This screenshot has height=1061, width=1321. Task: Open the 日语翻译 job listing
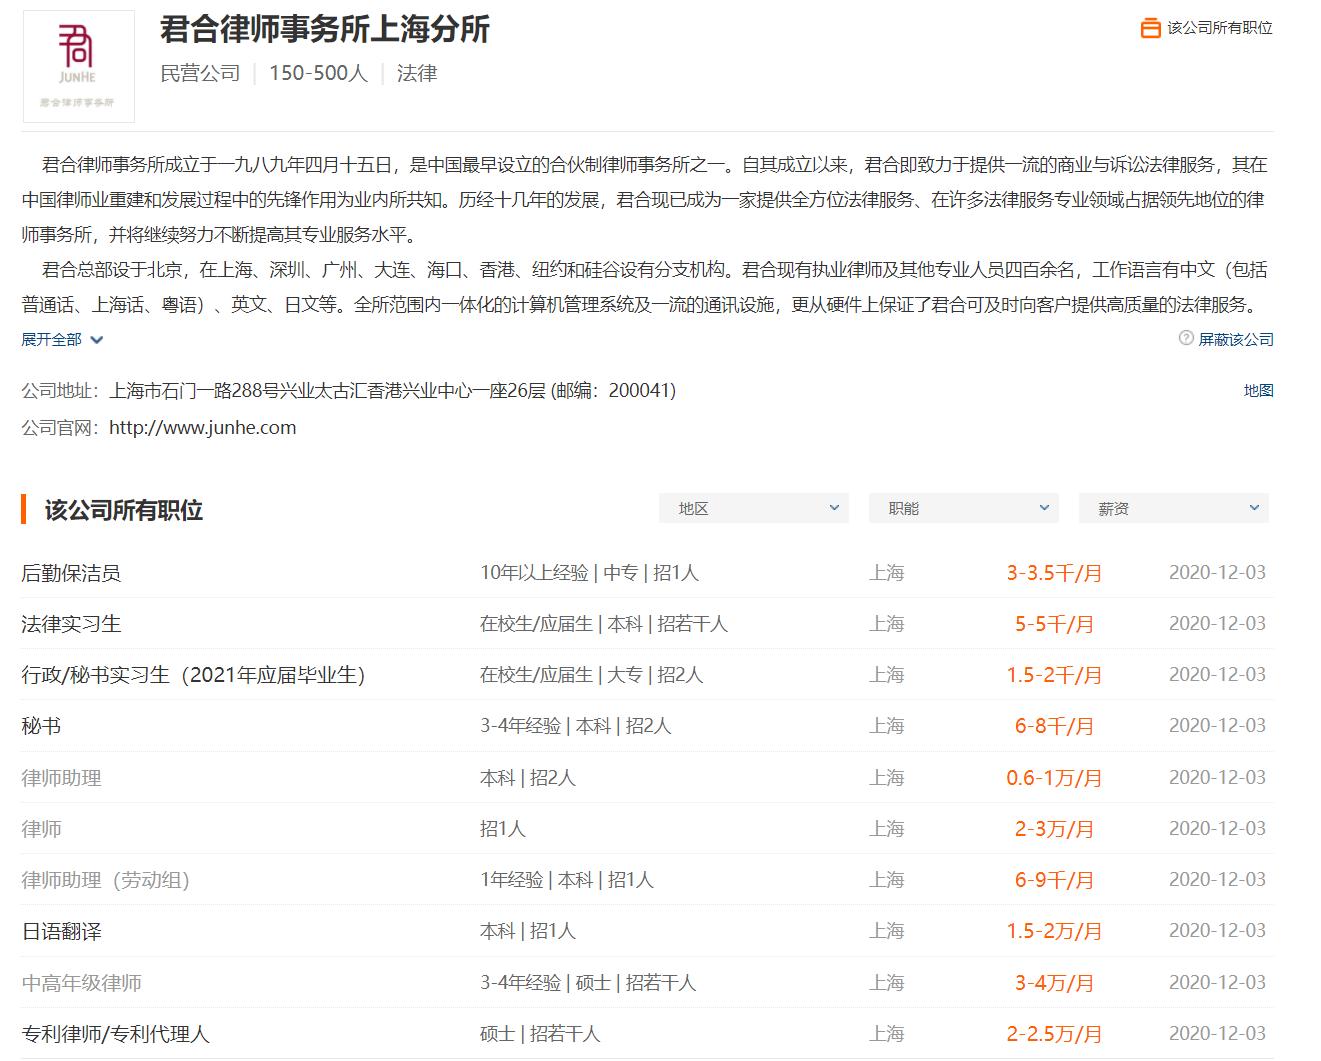pos(61,931)
